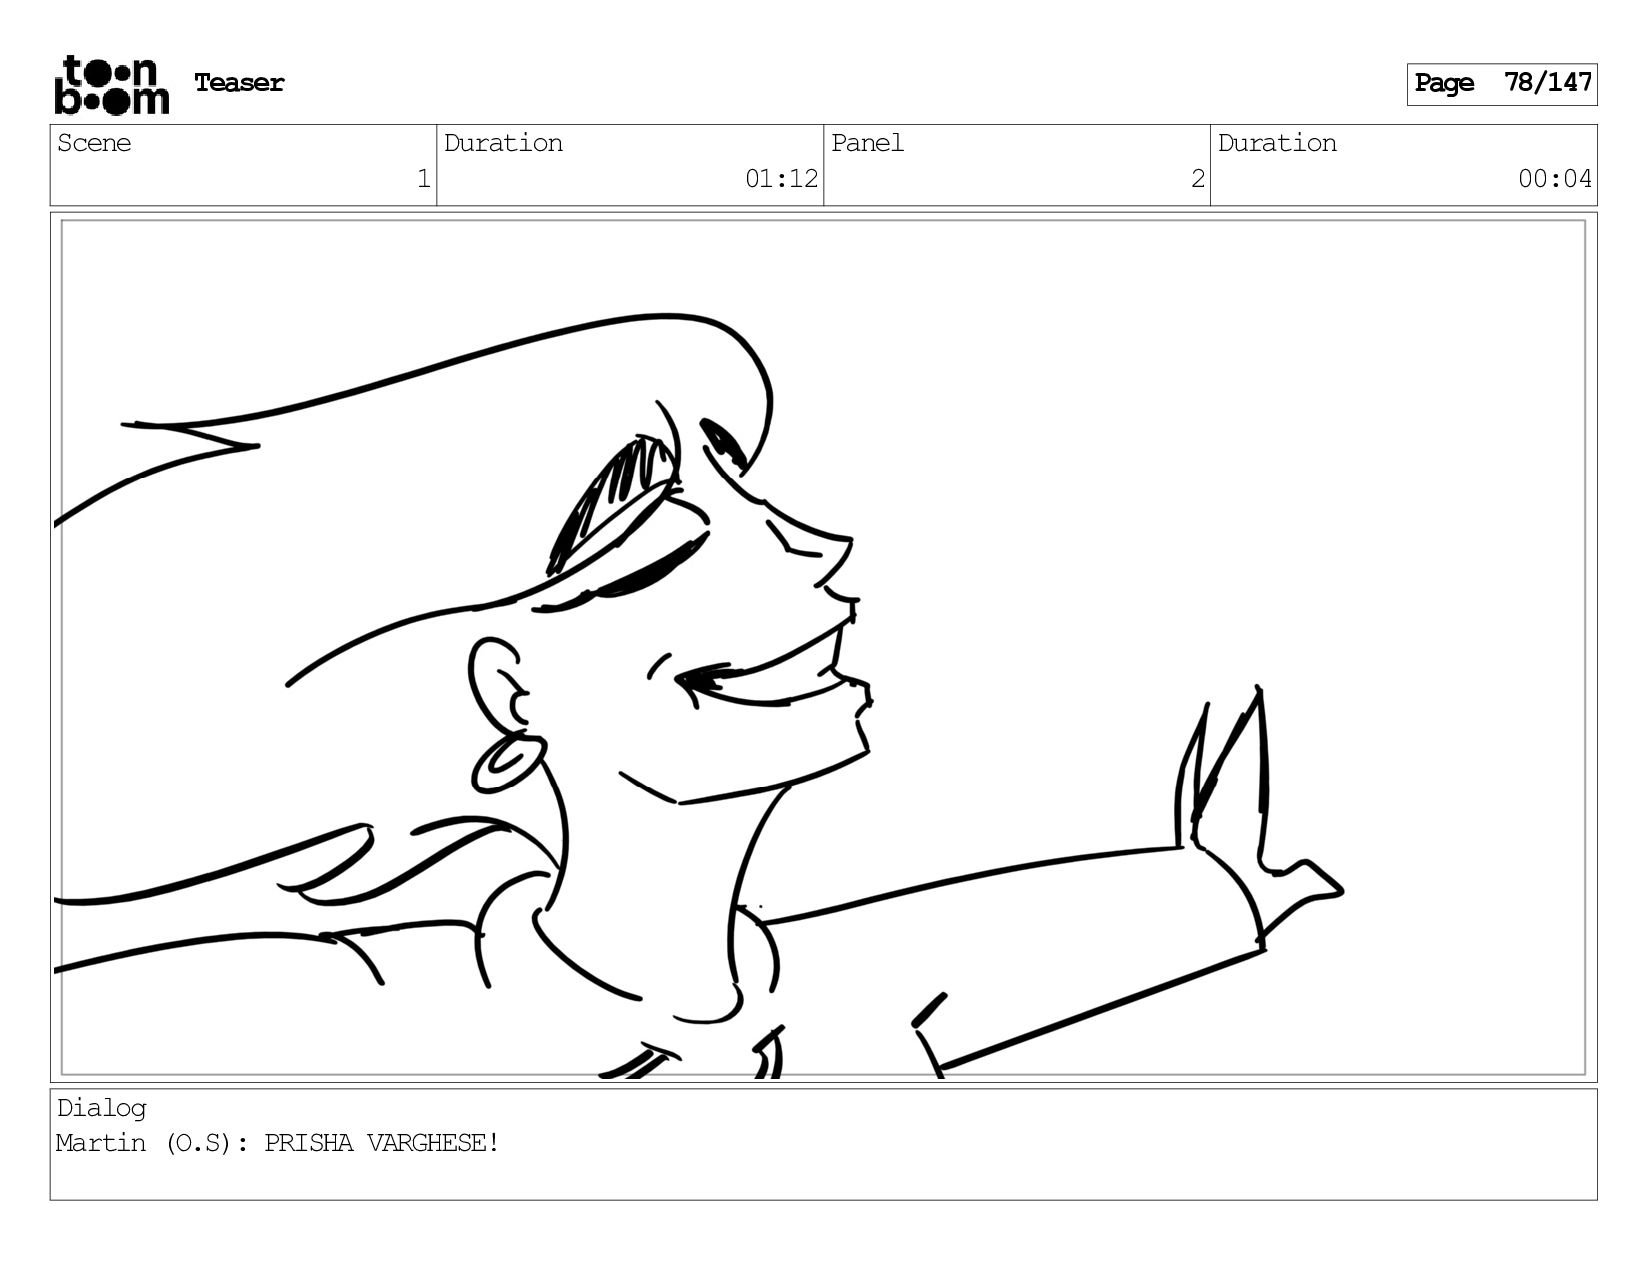
Task: Click the 'Dialog' section label
Action: click(x=101, y=1108)
